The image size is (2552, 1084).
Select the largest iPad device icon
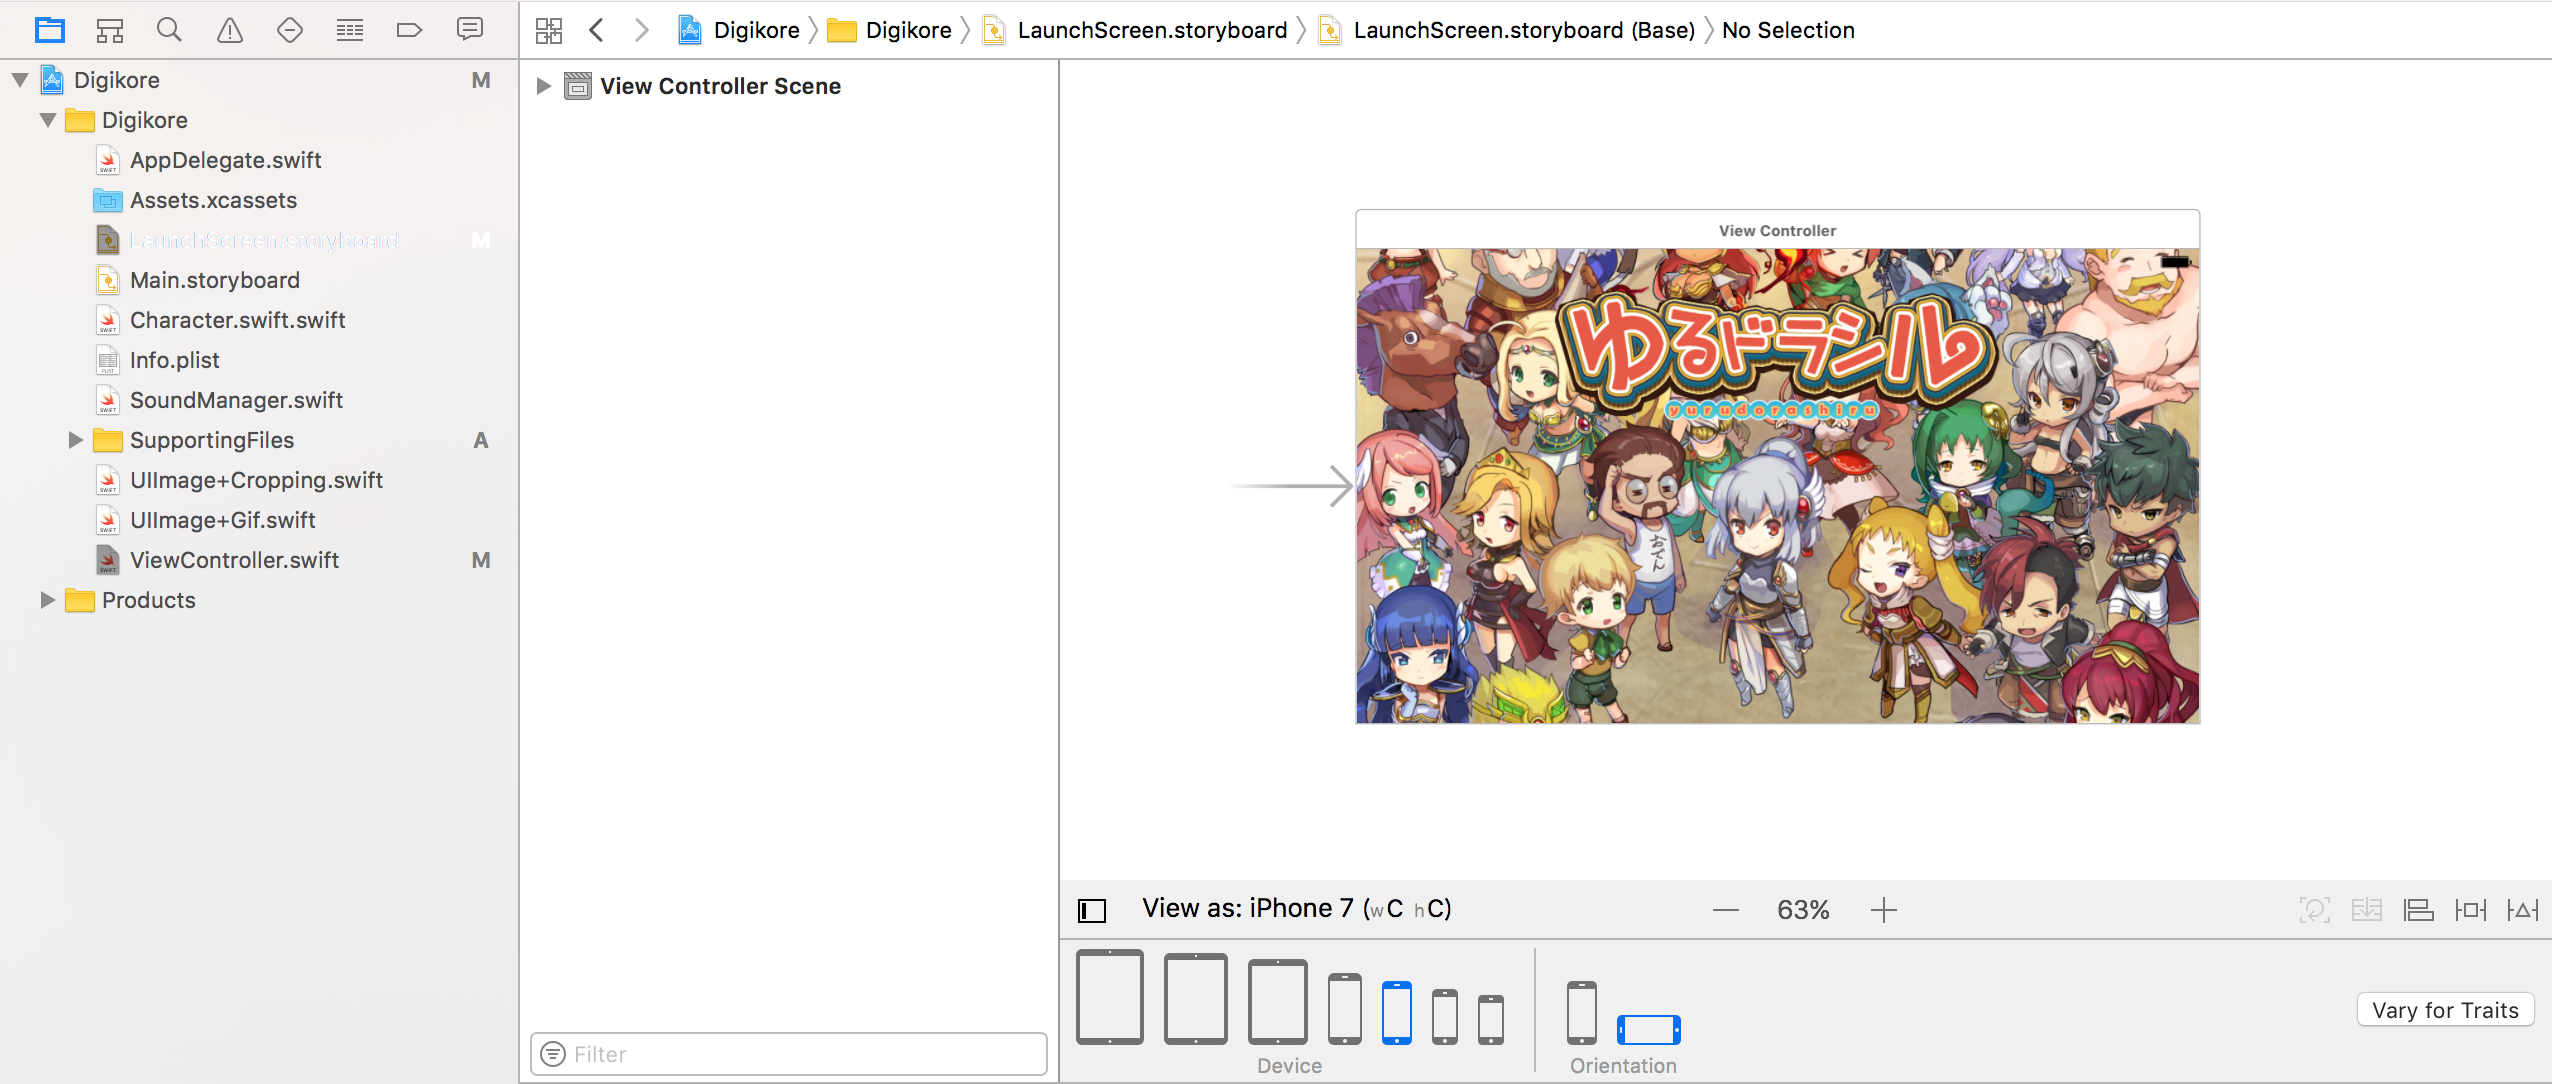click(1110, 997)
